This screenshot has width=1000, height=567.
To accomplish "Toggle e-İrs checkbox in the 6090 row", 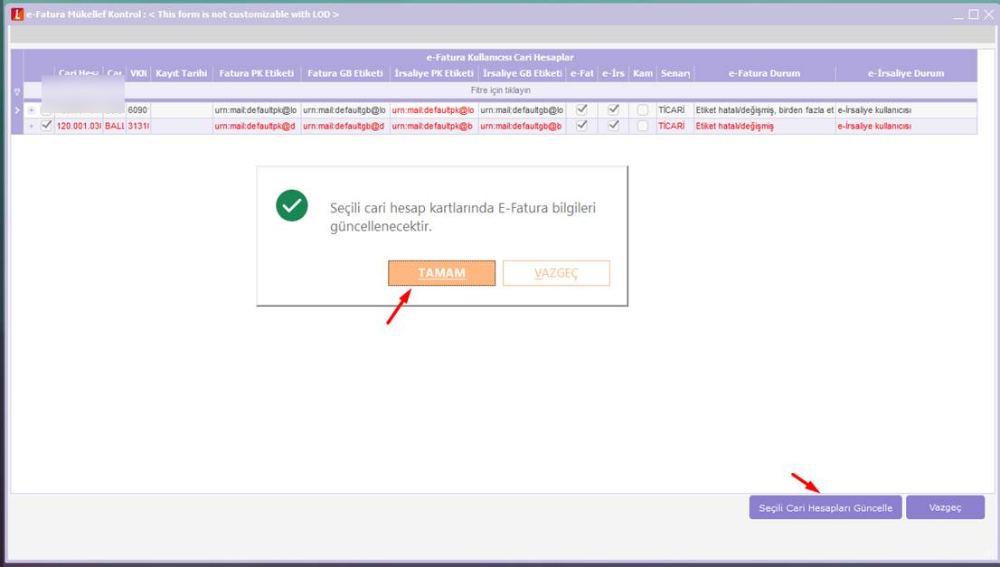I will [614, 110].
